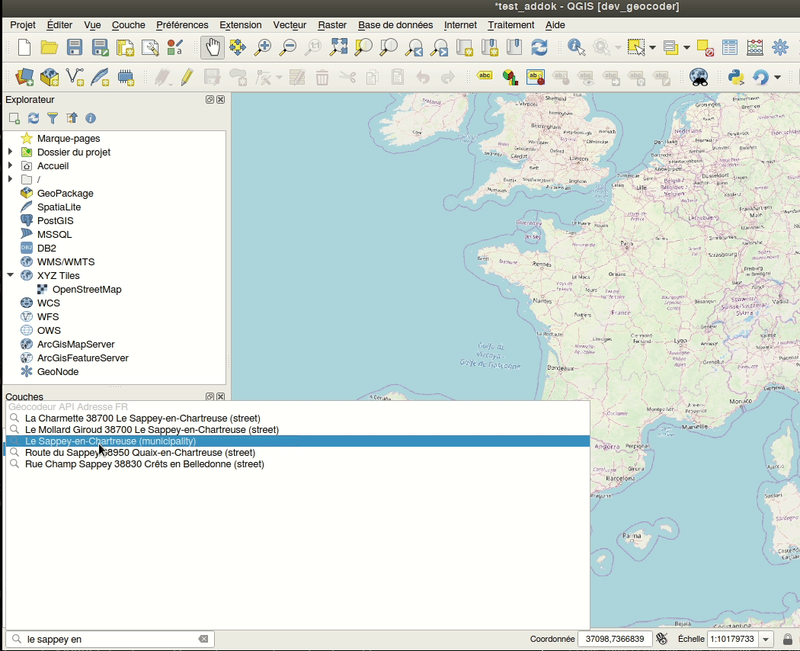Image resolution: width=800 pixels, height=651 pixels.
Task: Refresh the map canvas
Action: (x=539, y=47)
